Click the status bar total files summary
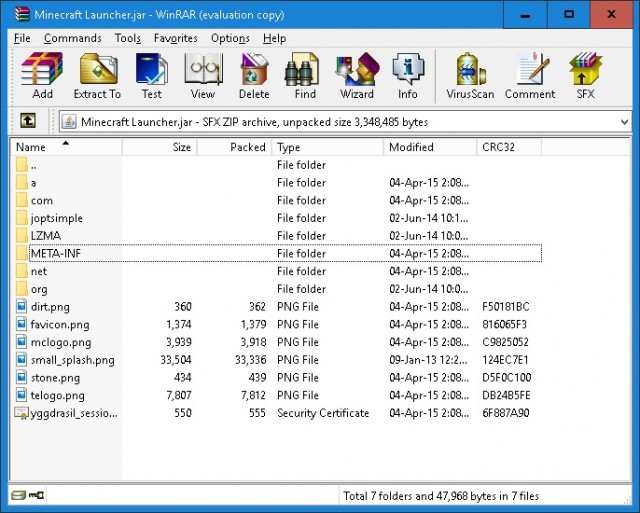The image size is (640, 513). click(x=441, y=496)
